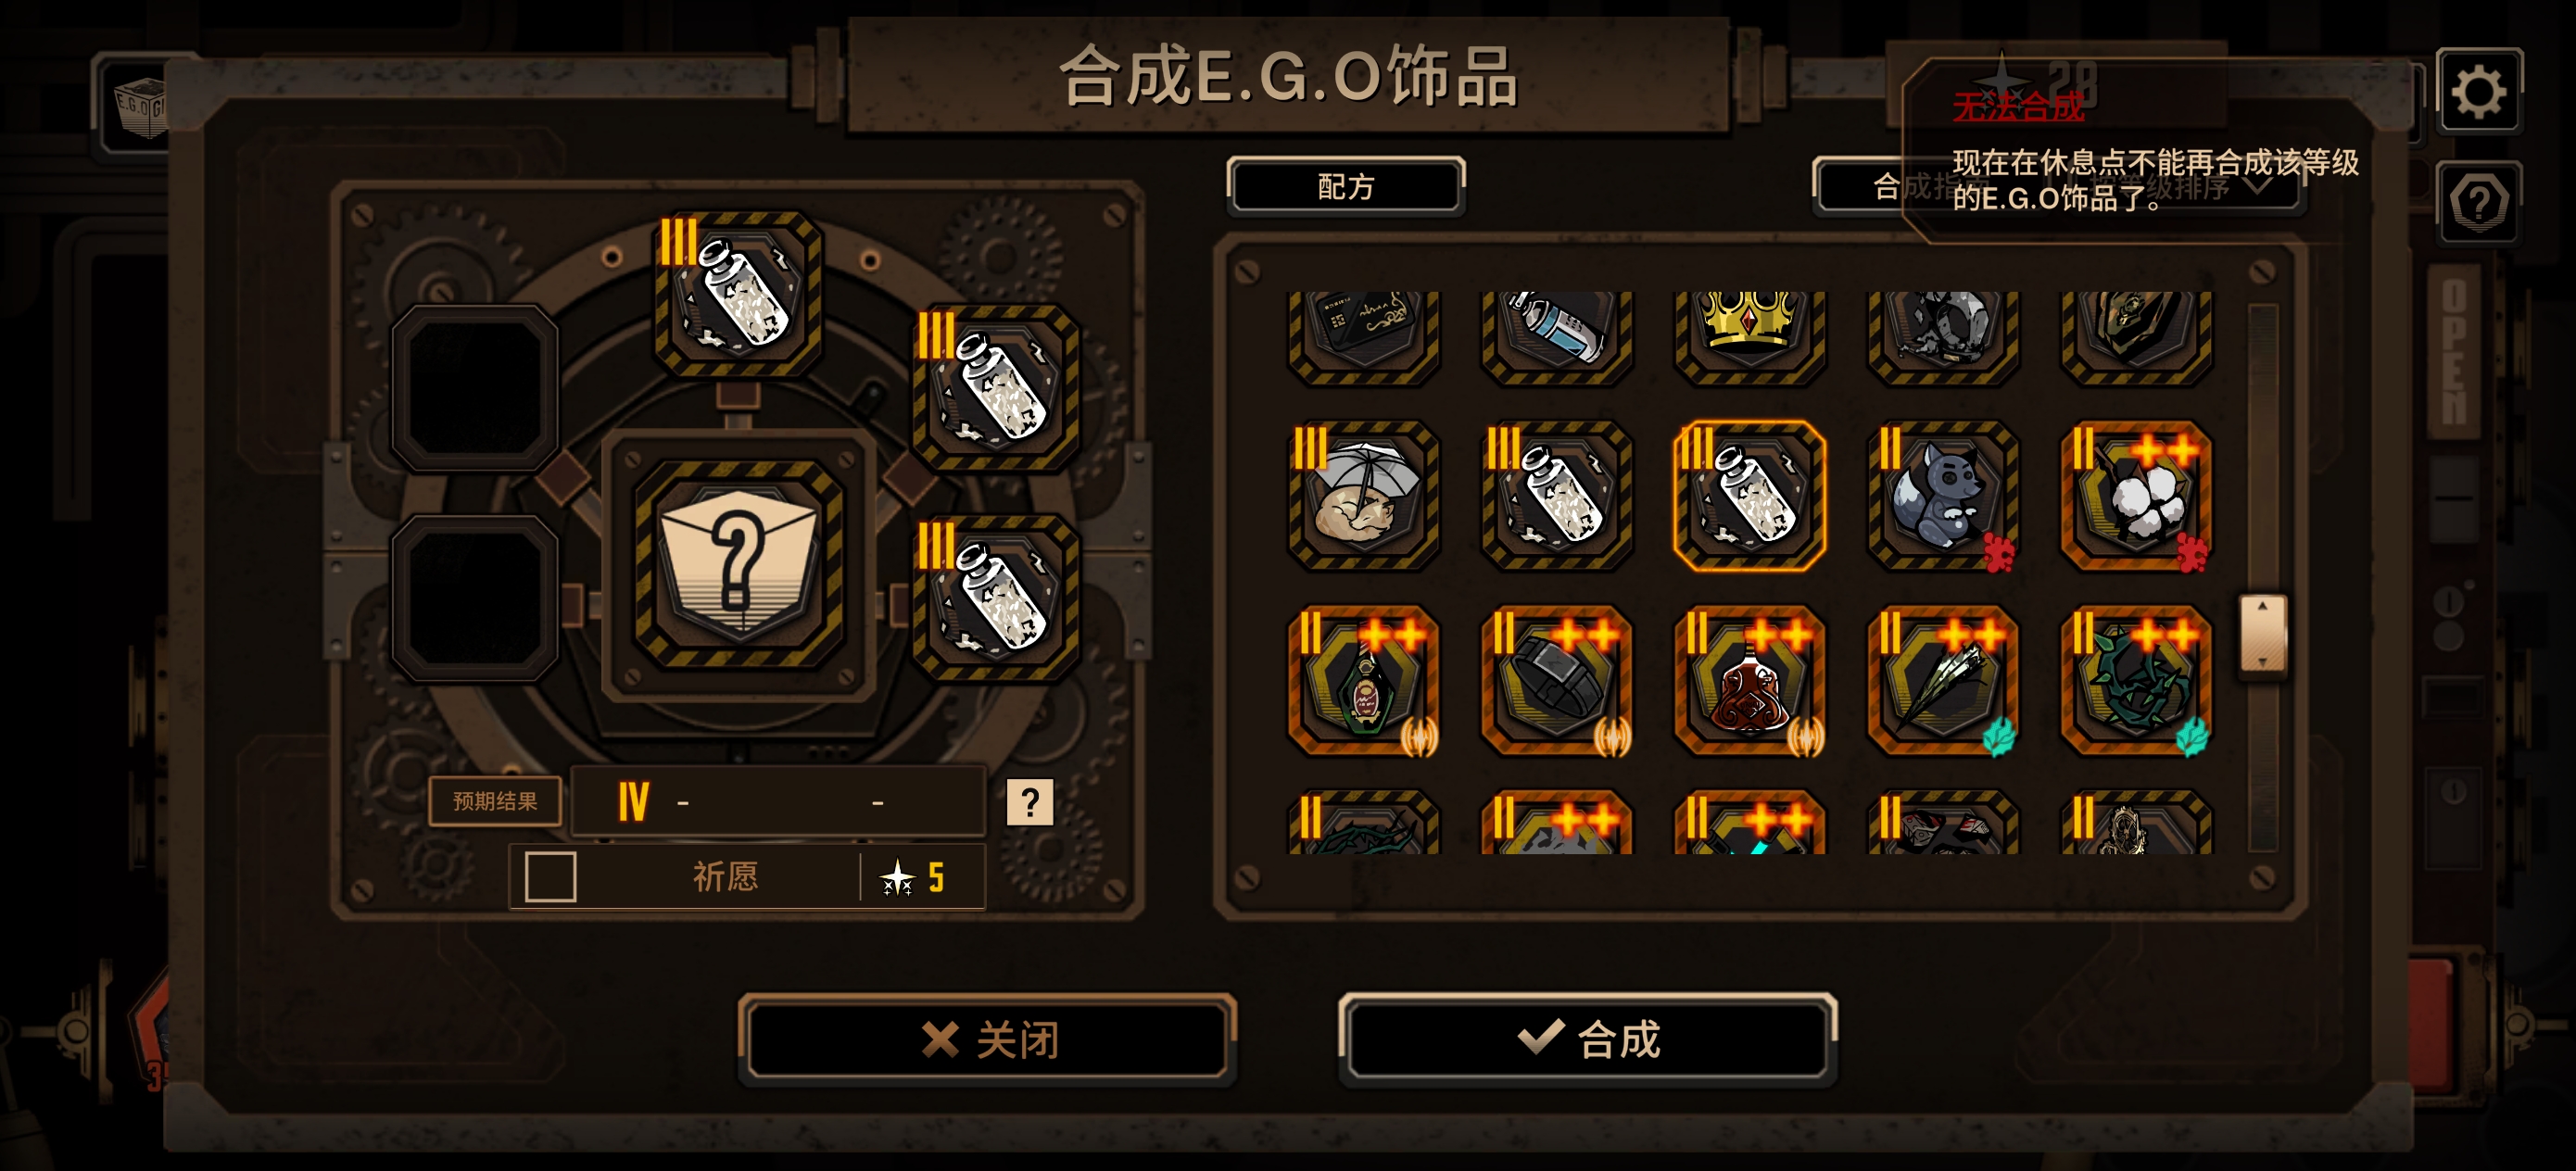Open the settings gear icon
2576x1171 pixels.
(2479, 92)
